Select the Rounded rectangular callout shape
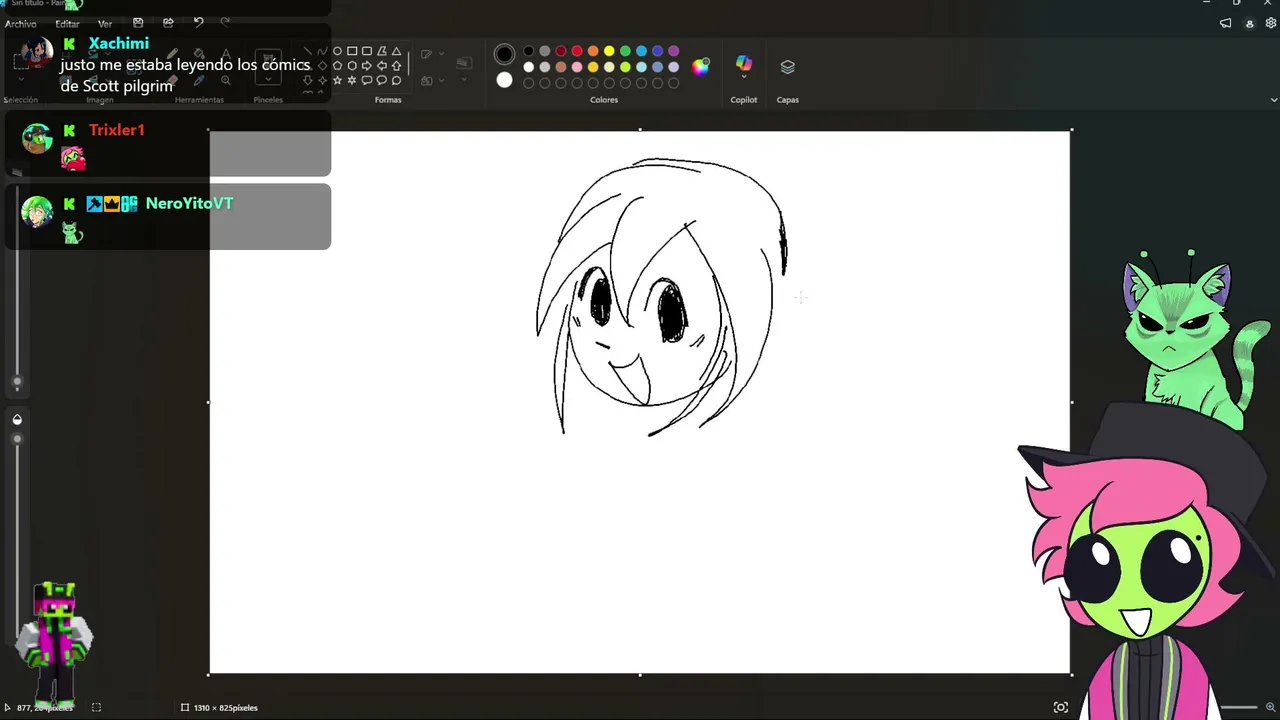The height and width of the screenshot is (720, 1280). click(x=367, y=81)
